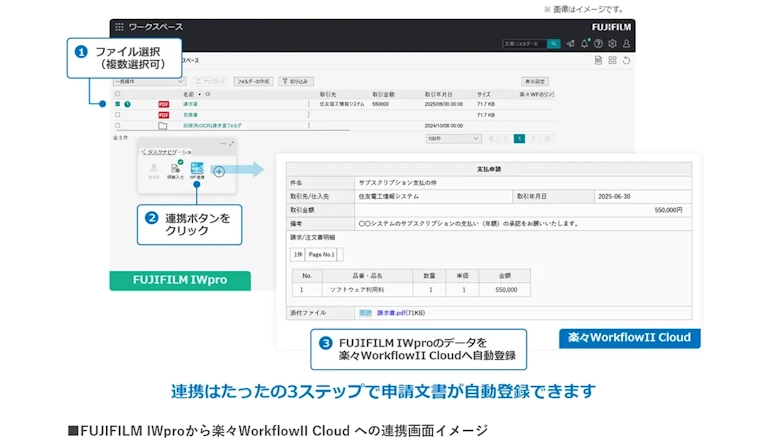Expand task navigation panel diagonal arrows
The image size is (770, 440).
(231, 143)
